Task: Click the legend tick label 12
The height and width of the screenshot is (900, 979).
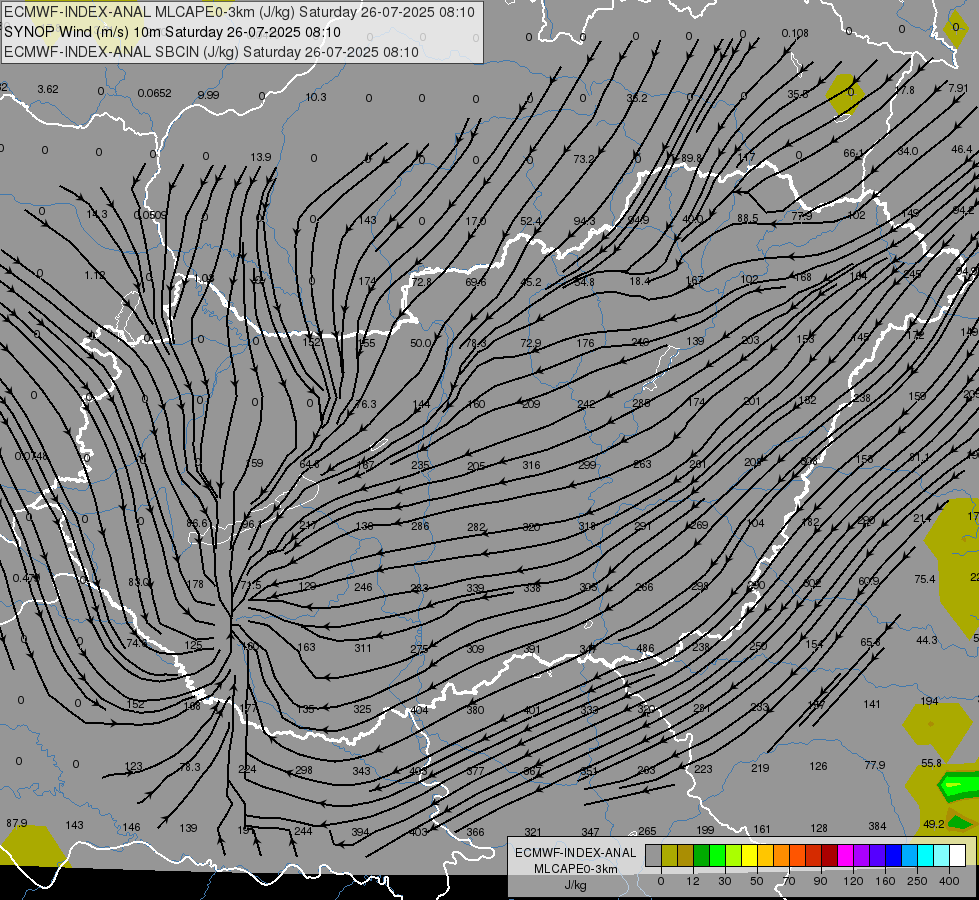Action: click(x=692, y=881)
